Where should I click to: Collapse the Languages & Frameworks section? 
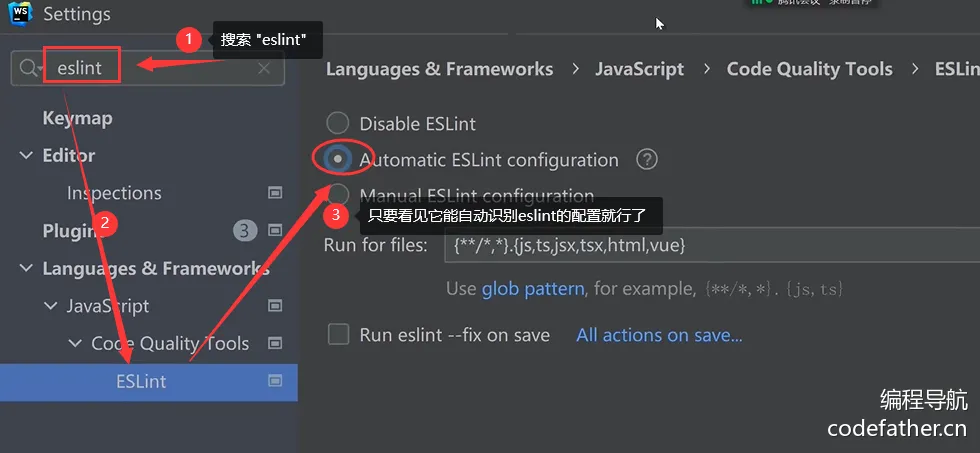pyautogui.click(x=26, y=269)
